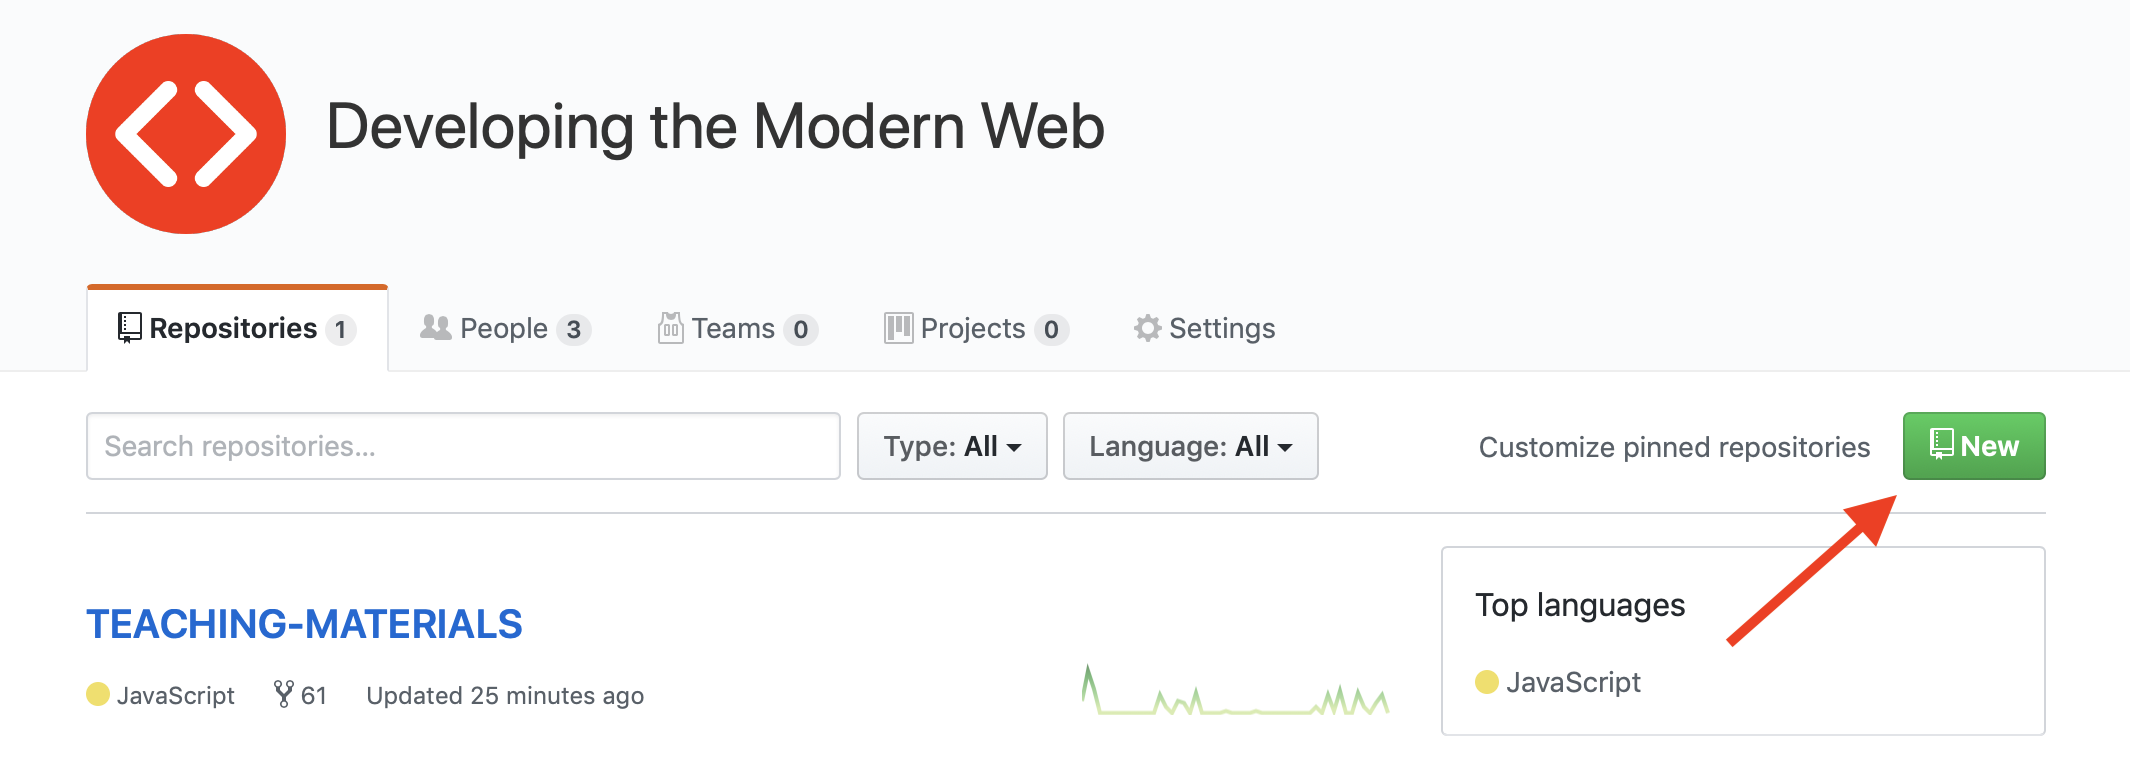Click Customize pinned repositories link

click(1674, 447)
